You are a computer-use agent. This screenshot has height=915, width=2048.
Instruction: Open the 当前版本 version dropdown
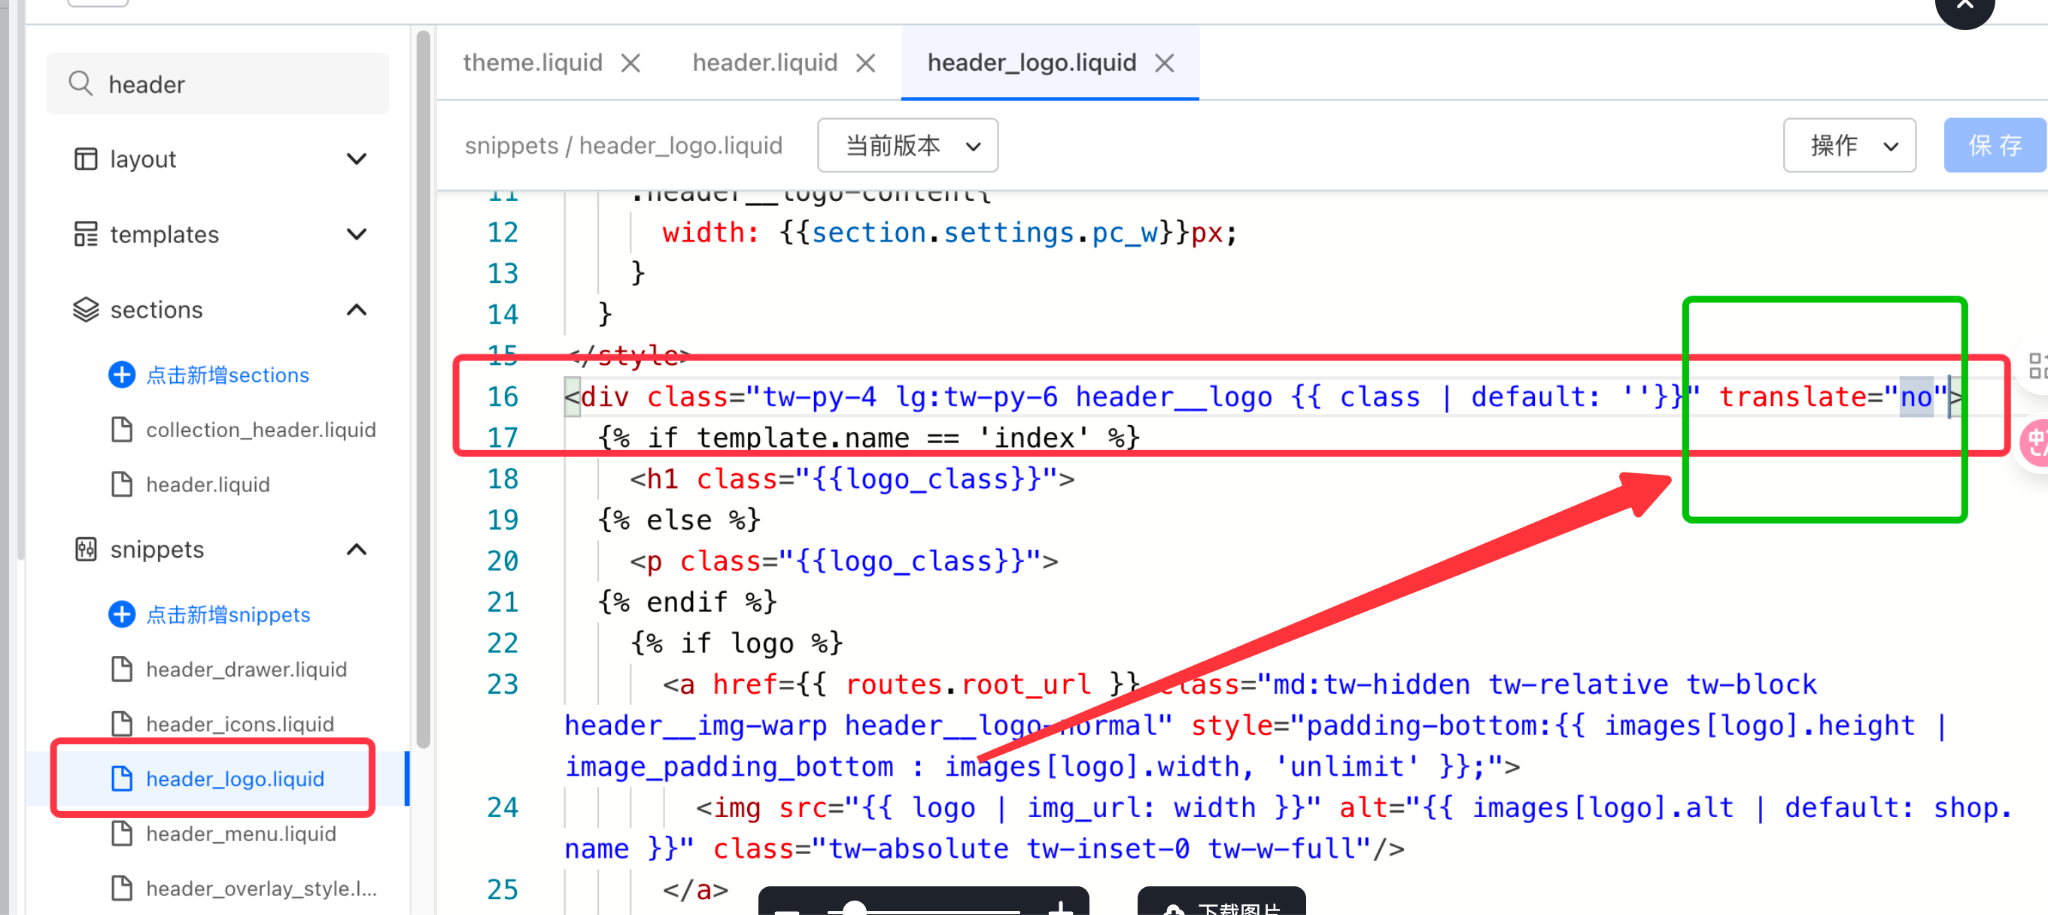(907, 146)
